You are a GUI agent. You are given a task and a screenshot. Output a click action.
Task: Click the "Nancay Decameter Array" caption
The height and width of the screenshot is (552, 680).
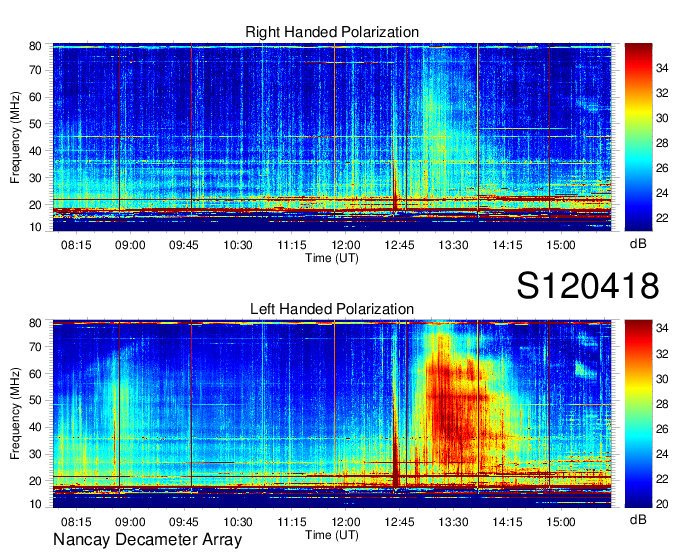(147, 540)
